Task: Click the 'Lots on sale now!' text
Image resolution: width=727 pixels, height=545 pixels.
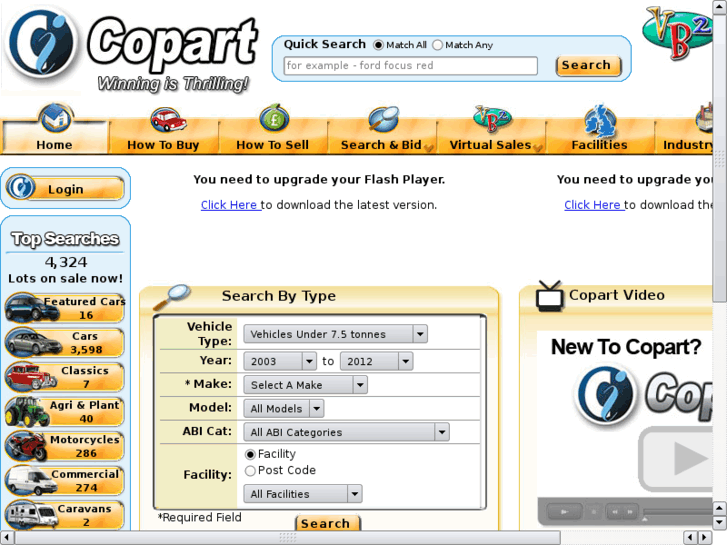Action: click(x=65, y=278)
